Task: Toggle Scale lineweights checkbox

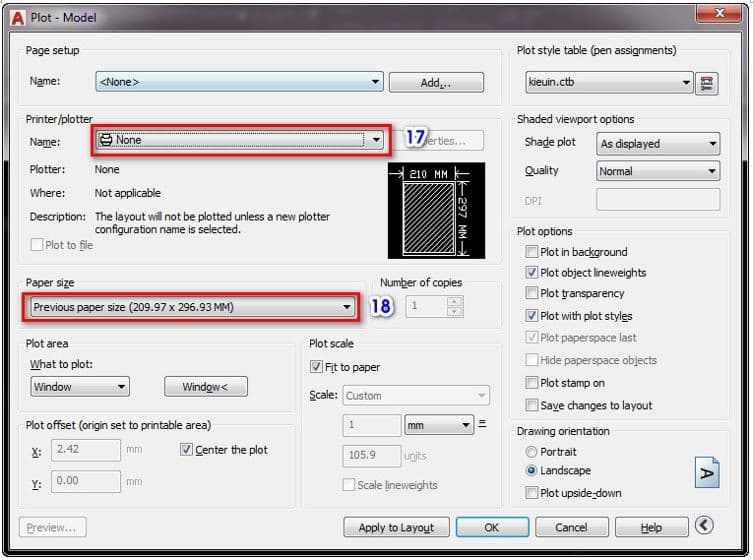Action: click(349, 485)
